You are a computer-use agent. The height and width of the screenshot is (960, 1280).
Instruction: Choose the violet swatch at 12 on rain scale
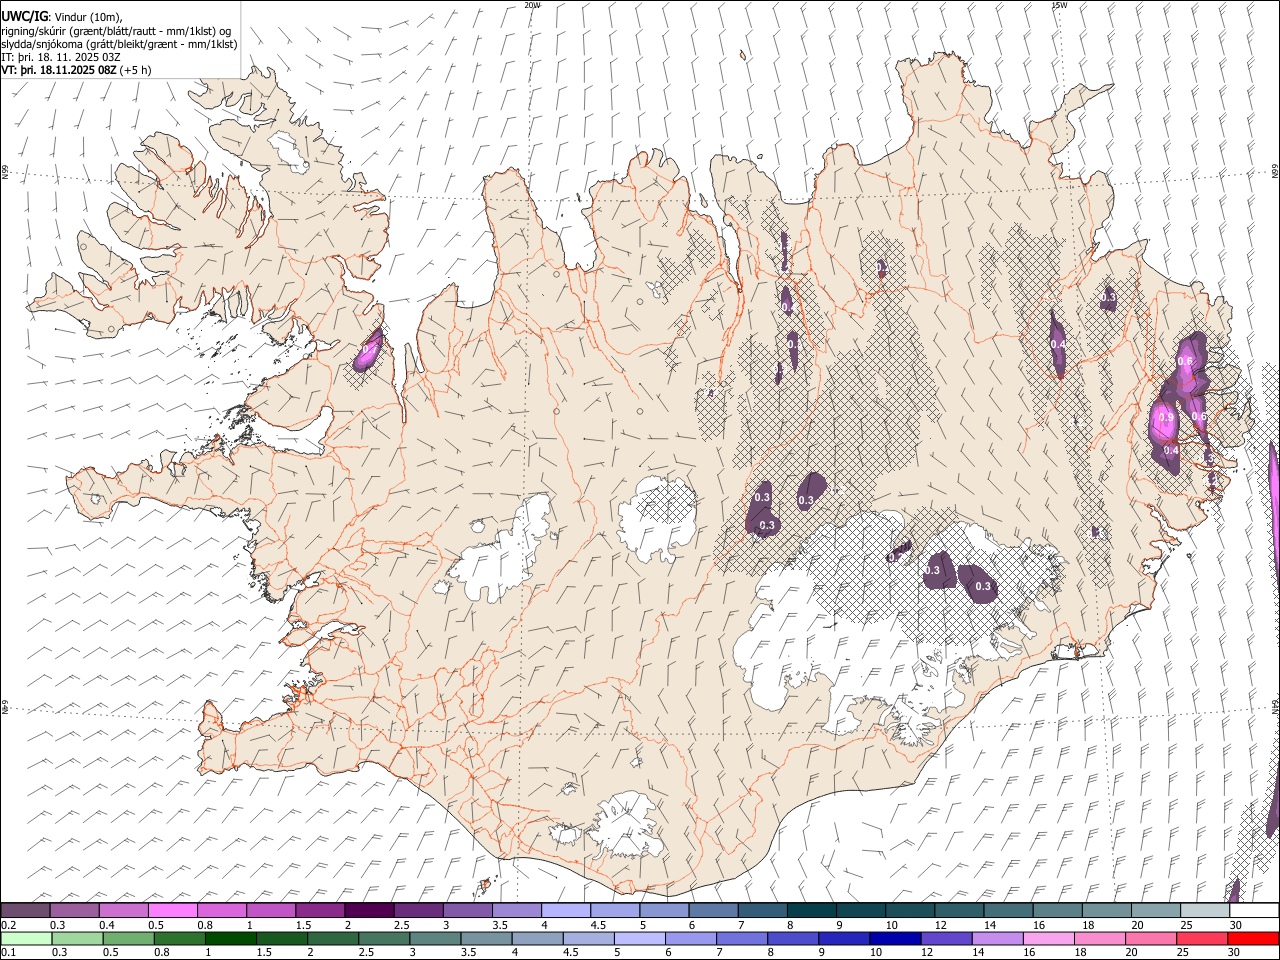(x=947, y=938)
